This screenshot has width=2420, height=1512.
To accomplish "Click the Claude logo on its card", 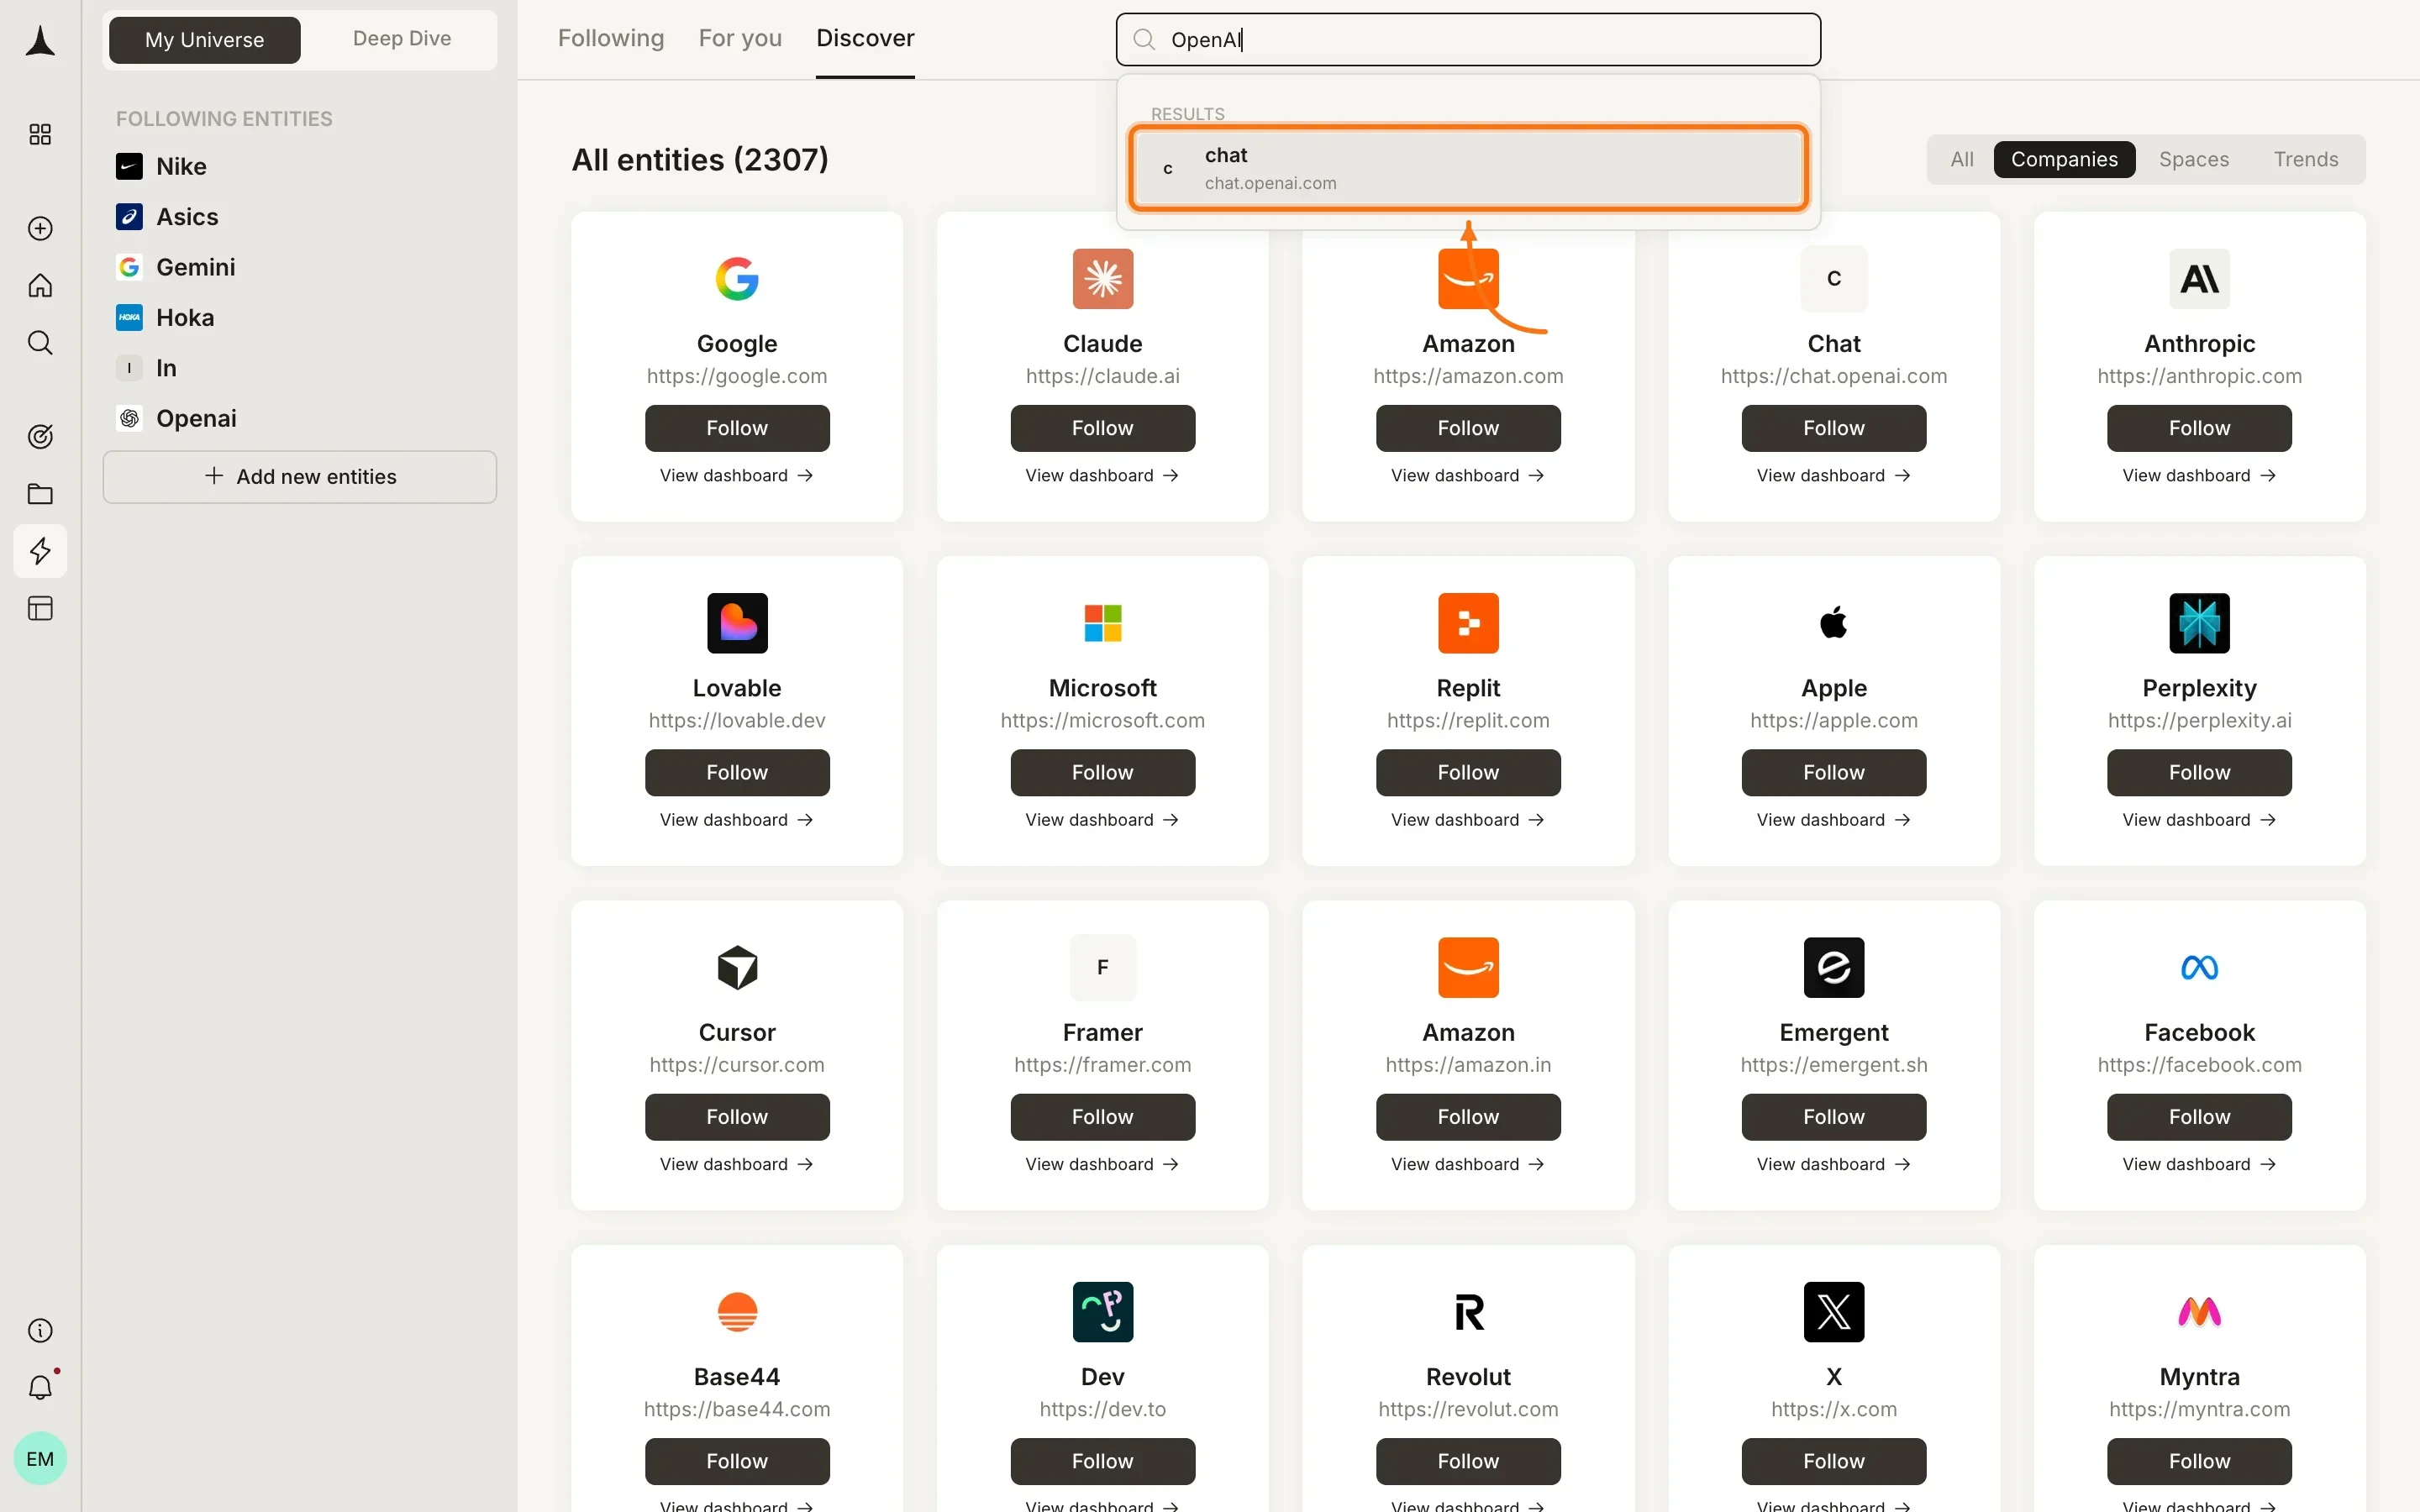I will (x=1103, y=279).
